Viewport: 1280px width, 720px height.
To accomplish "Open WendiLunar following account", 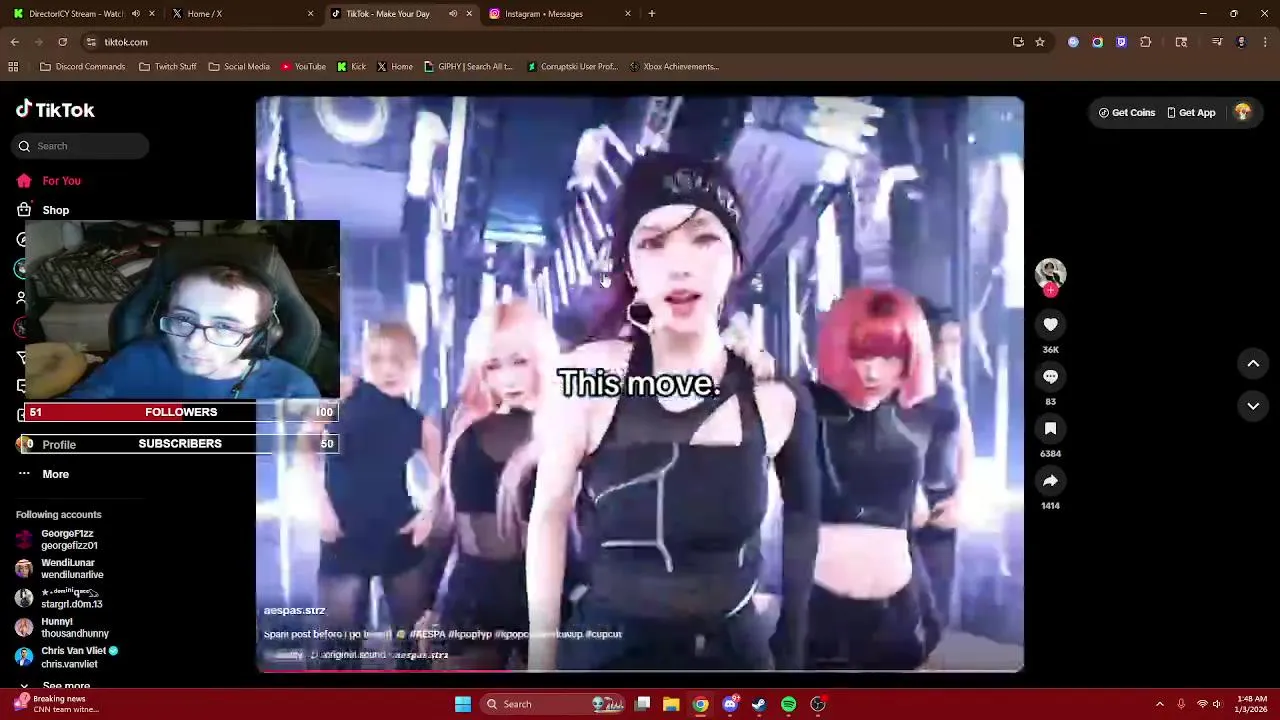I will (x=72, y=568).
